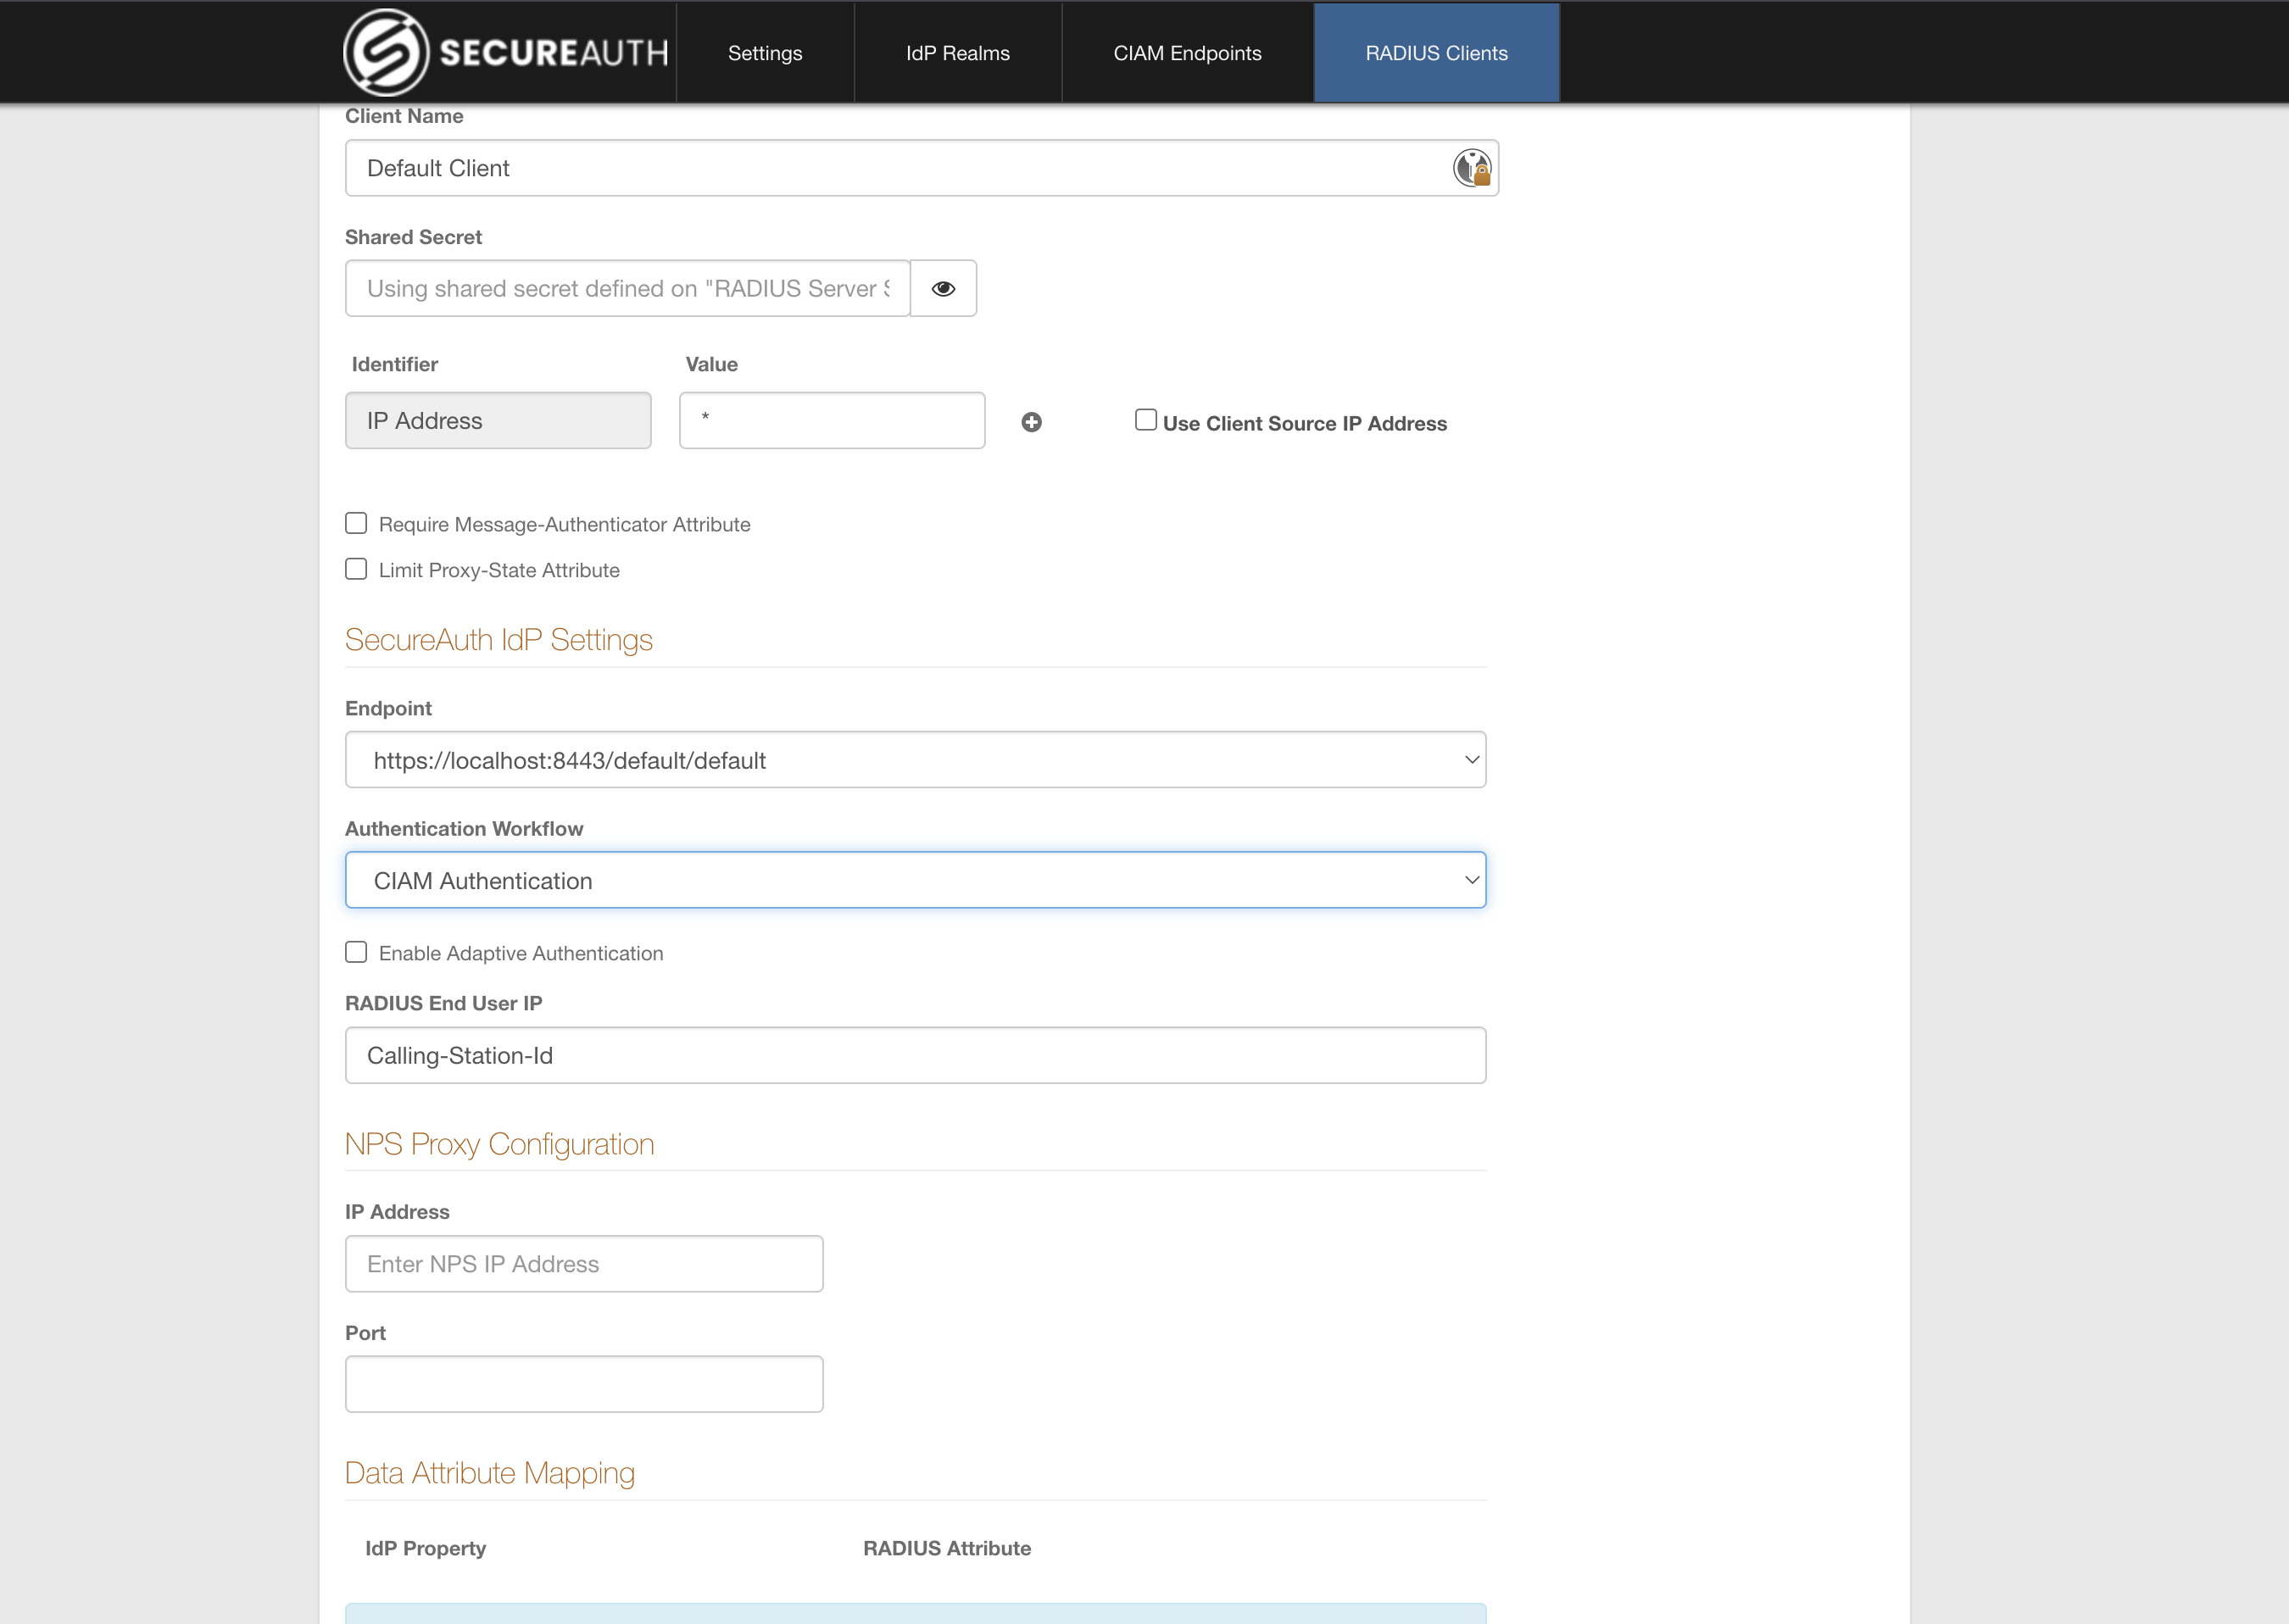Image resolution: width=2289 pixels, height=1624 pixels.
Task: Click the Authentication Workflow label
Action: [x=464, y=829]
